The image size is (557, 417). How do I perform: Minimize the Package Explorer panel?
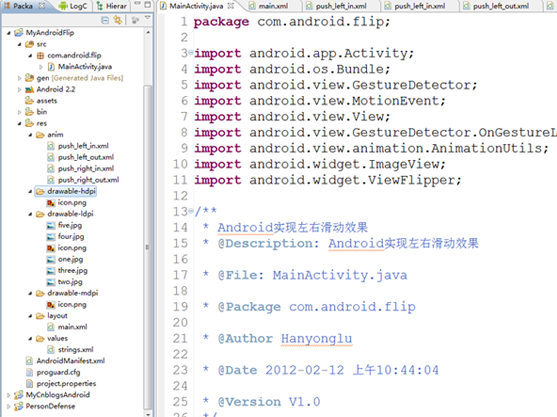tap(137, 4)
